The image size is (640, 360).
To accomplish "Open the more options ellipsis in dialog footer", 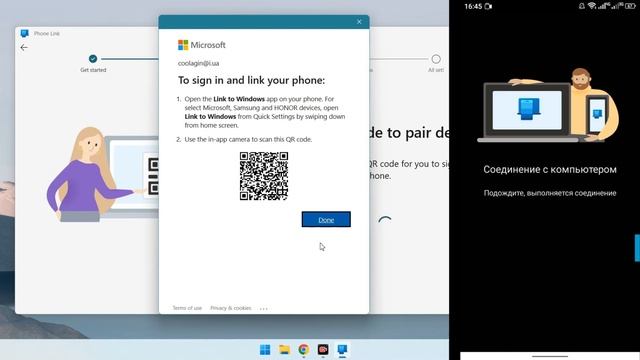I will tap(264, 309).
